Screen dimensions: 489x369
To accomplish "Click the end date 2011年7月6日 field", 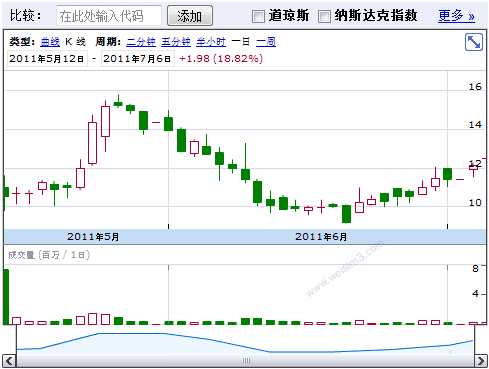I will coord(138,59).
